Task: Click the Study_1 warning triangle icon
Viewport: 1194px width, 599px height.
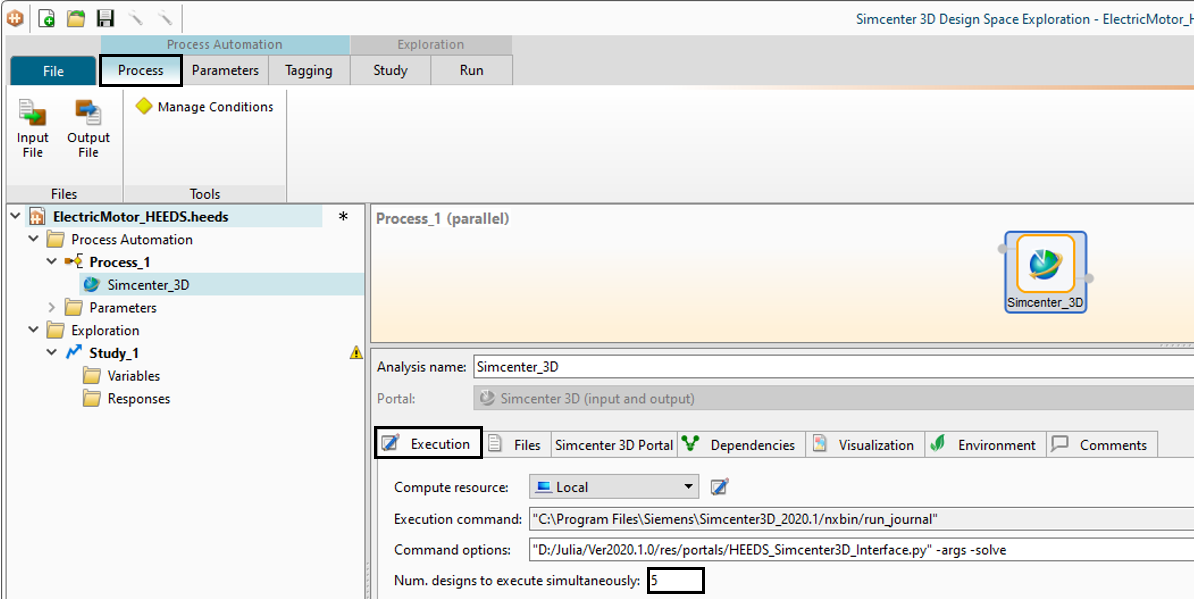Action: 356,353
